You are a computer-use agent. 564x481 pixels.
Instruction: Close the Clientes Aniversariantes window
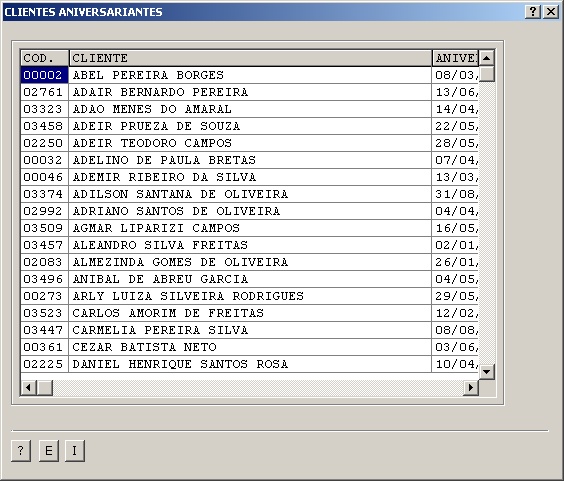coord(551,12)
